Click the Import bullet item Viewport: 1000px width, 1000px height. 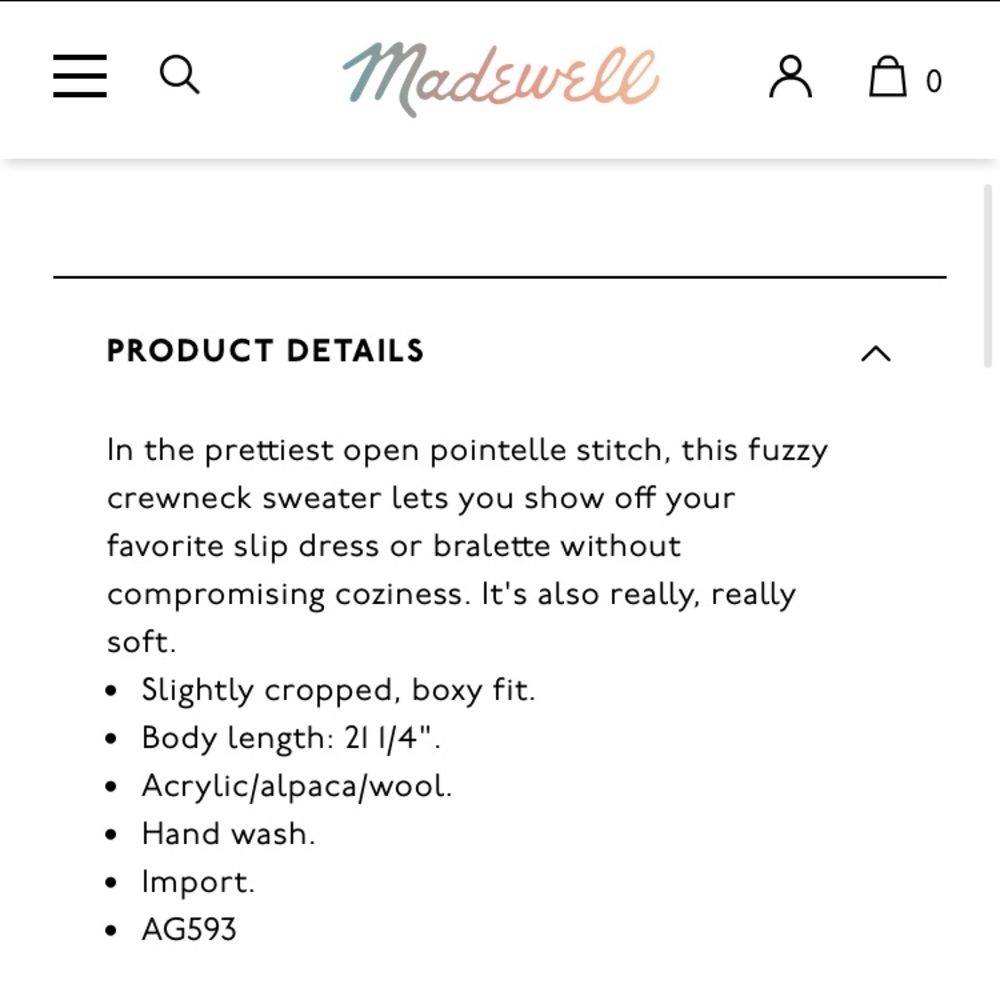tap(198, 882)
